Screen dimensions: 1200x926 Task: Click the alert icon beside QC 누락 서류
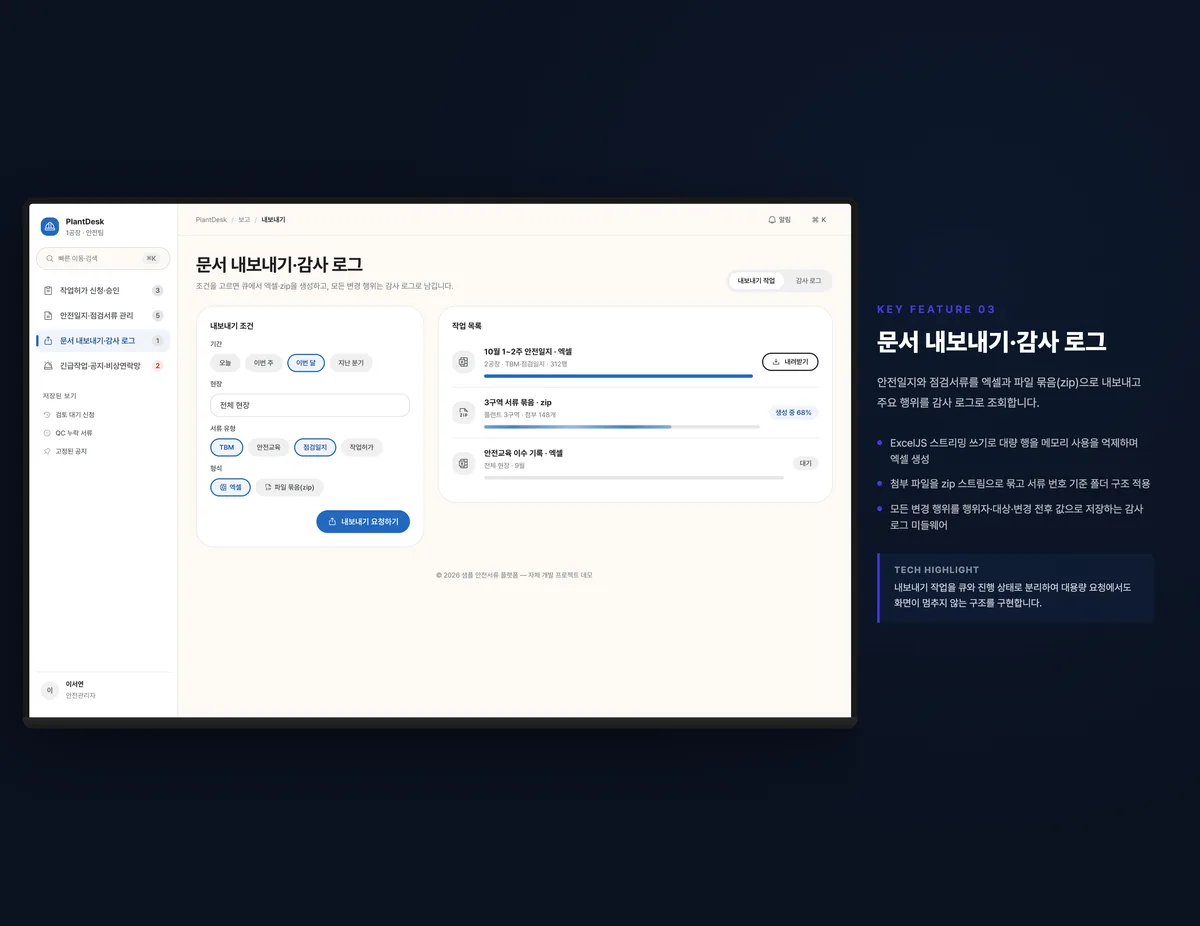pyautogui.click(x=47, y=433)
